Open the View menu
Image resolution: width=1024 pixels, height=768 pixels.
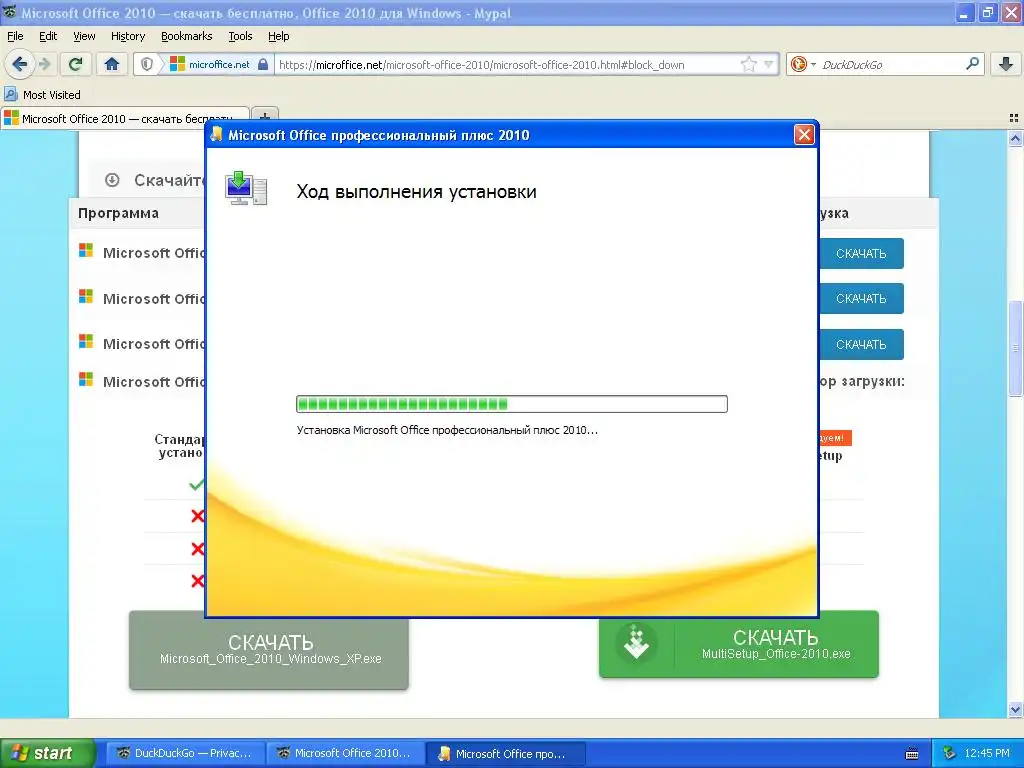pyautogui.click(x=84, y=36)
